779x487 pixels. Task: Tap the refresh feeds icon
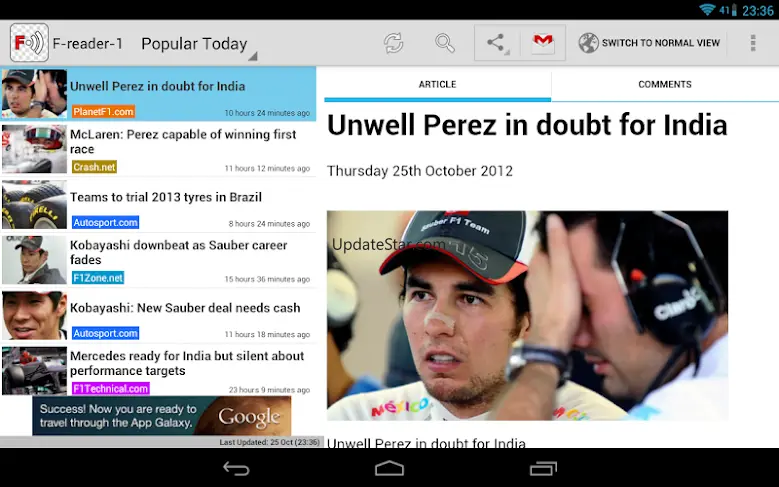[393, 43]
